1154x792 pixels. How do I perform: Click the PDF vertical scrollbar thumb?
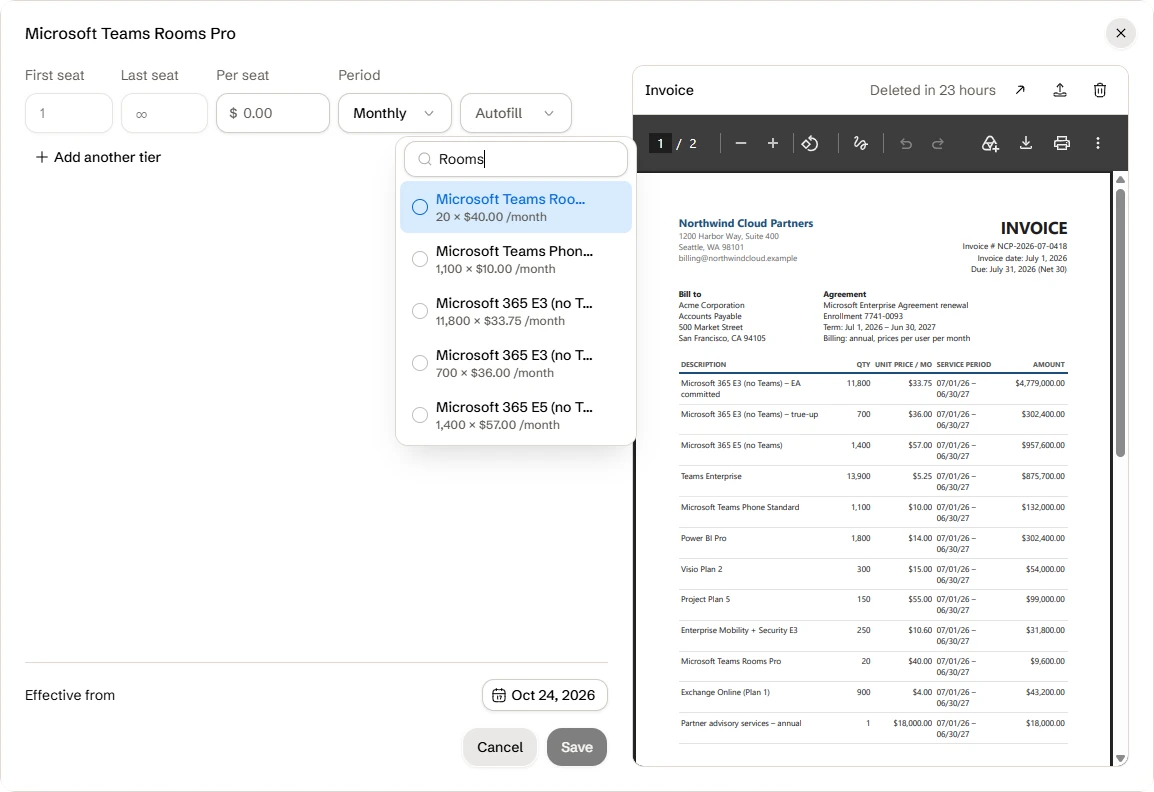(1120, 322)
